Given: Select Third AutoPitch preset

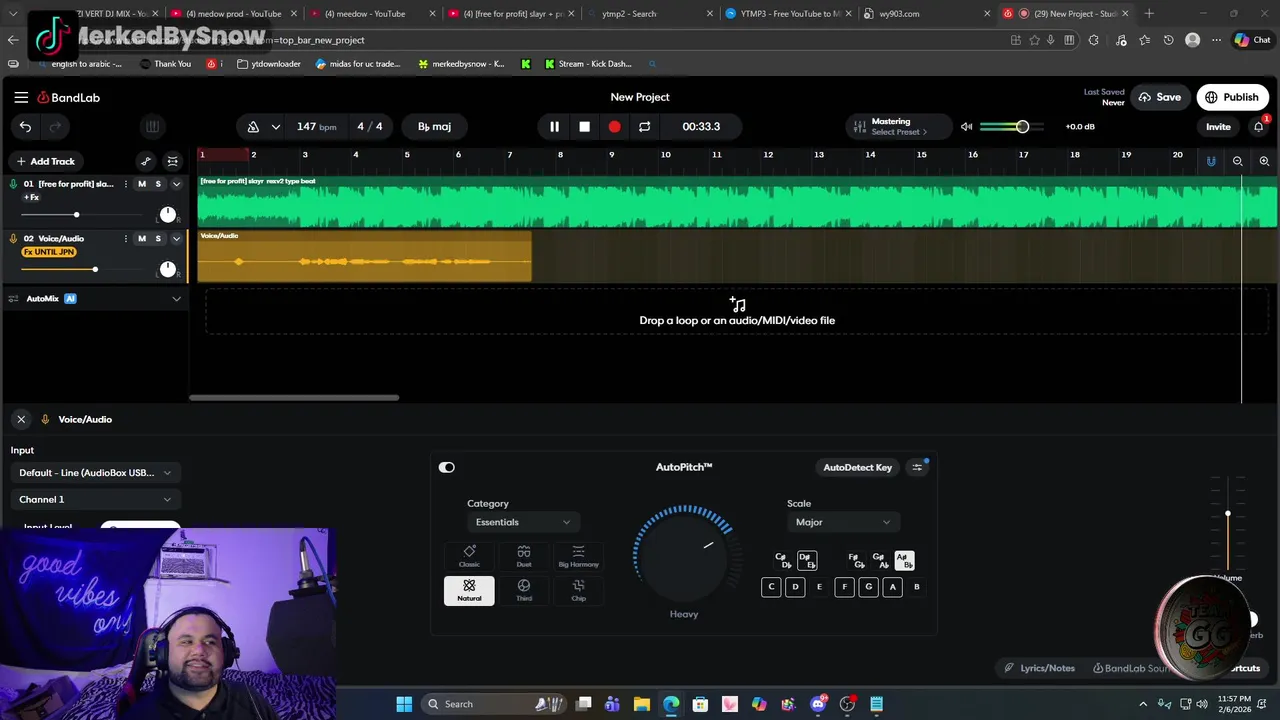Looking at the screenshot, I should pyautogui.click(x=524, y=590).
